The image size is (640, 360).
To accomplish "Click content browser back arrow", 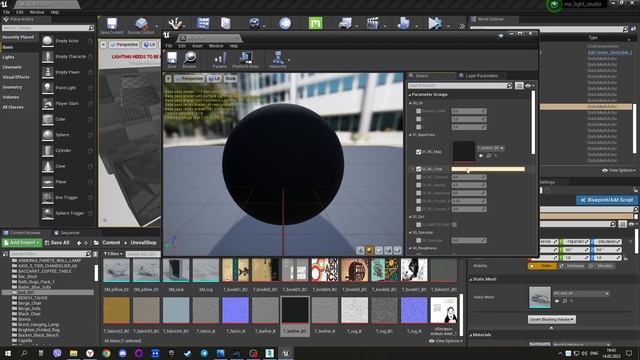I will point(79,243).
